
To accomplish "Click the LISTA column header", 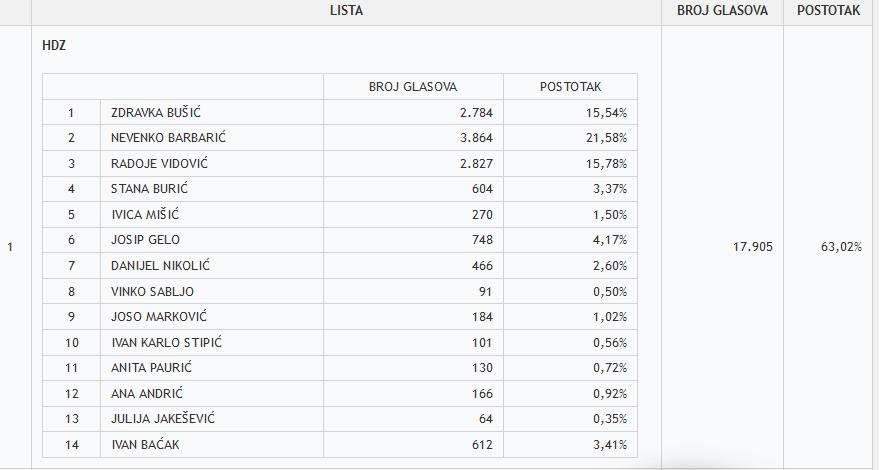I will [346, 11].
